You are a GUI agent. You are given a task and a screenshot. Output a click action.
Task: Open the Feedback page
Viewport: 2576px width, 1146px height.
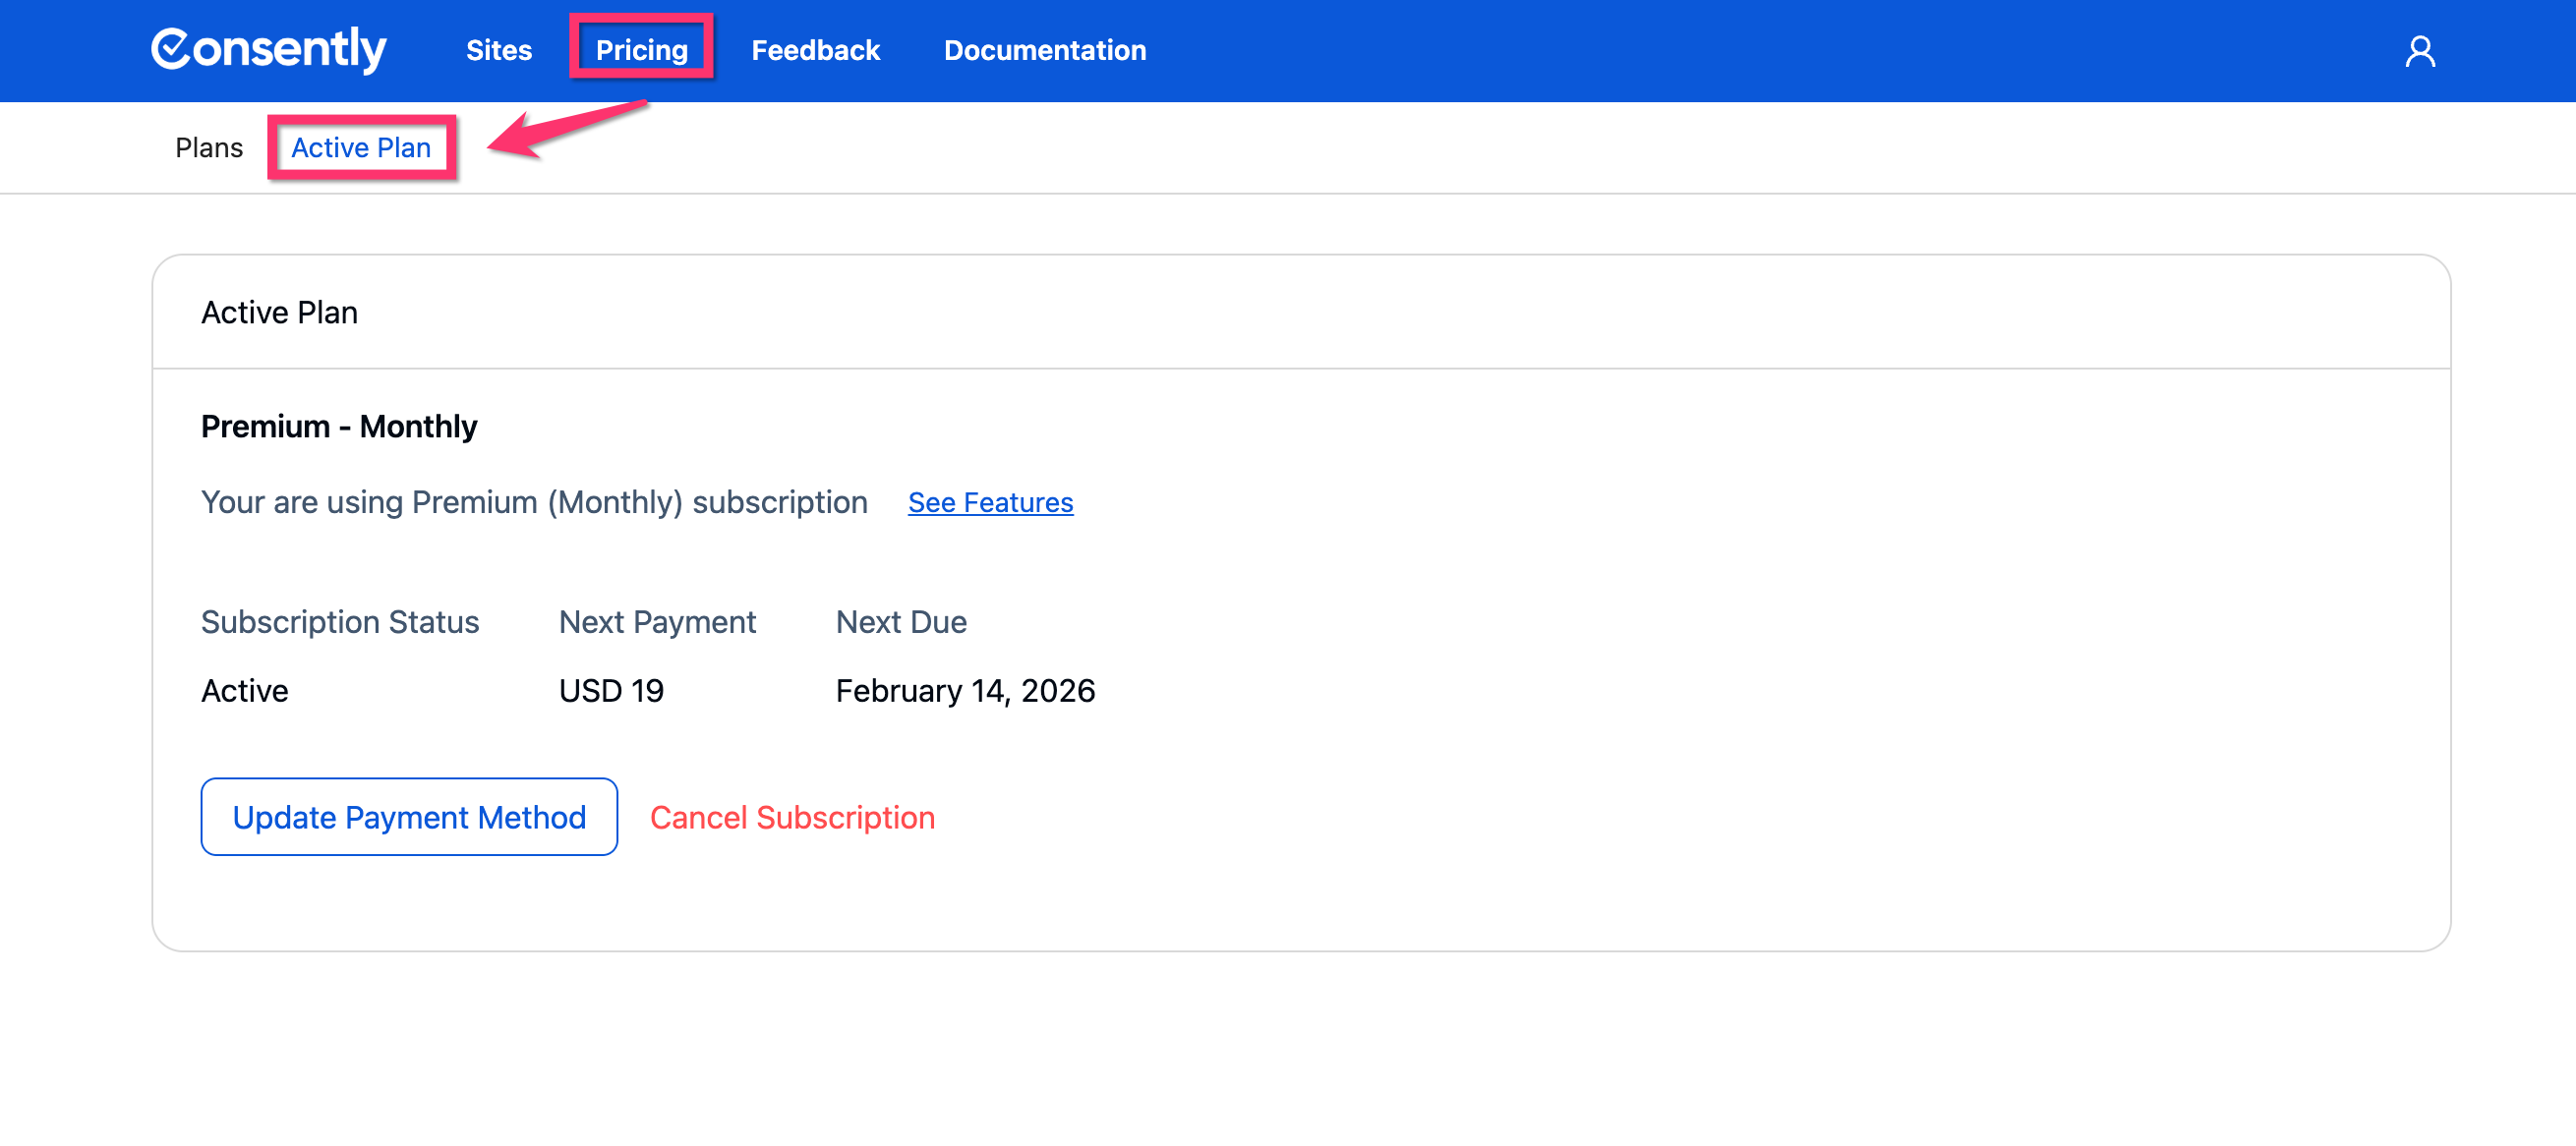(815, 50)
